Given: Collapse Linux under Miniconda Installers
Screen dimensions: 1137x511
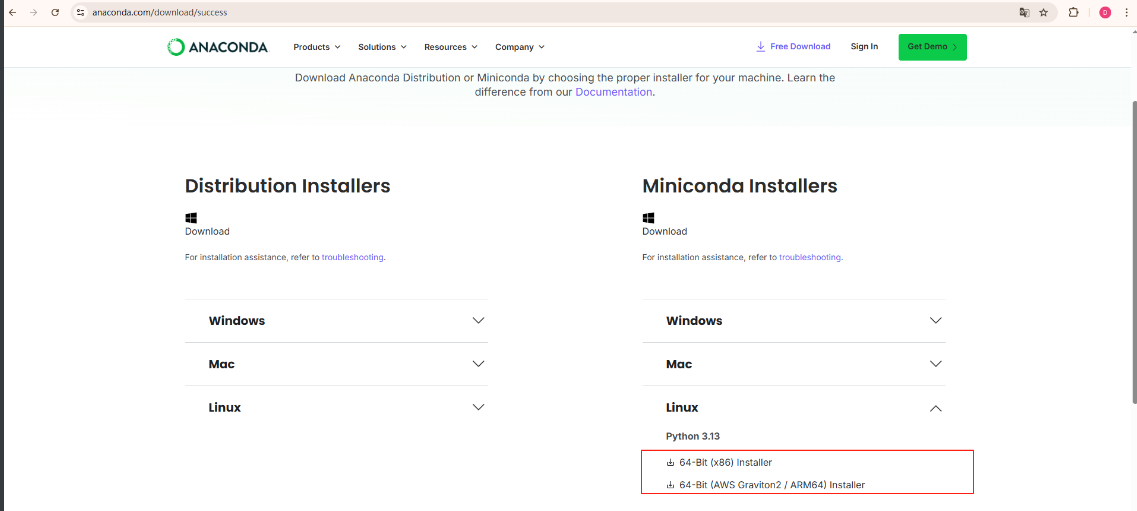Looking at the screenshot, I should [x=794, y=408].
